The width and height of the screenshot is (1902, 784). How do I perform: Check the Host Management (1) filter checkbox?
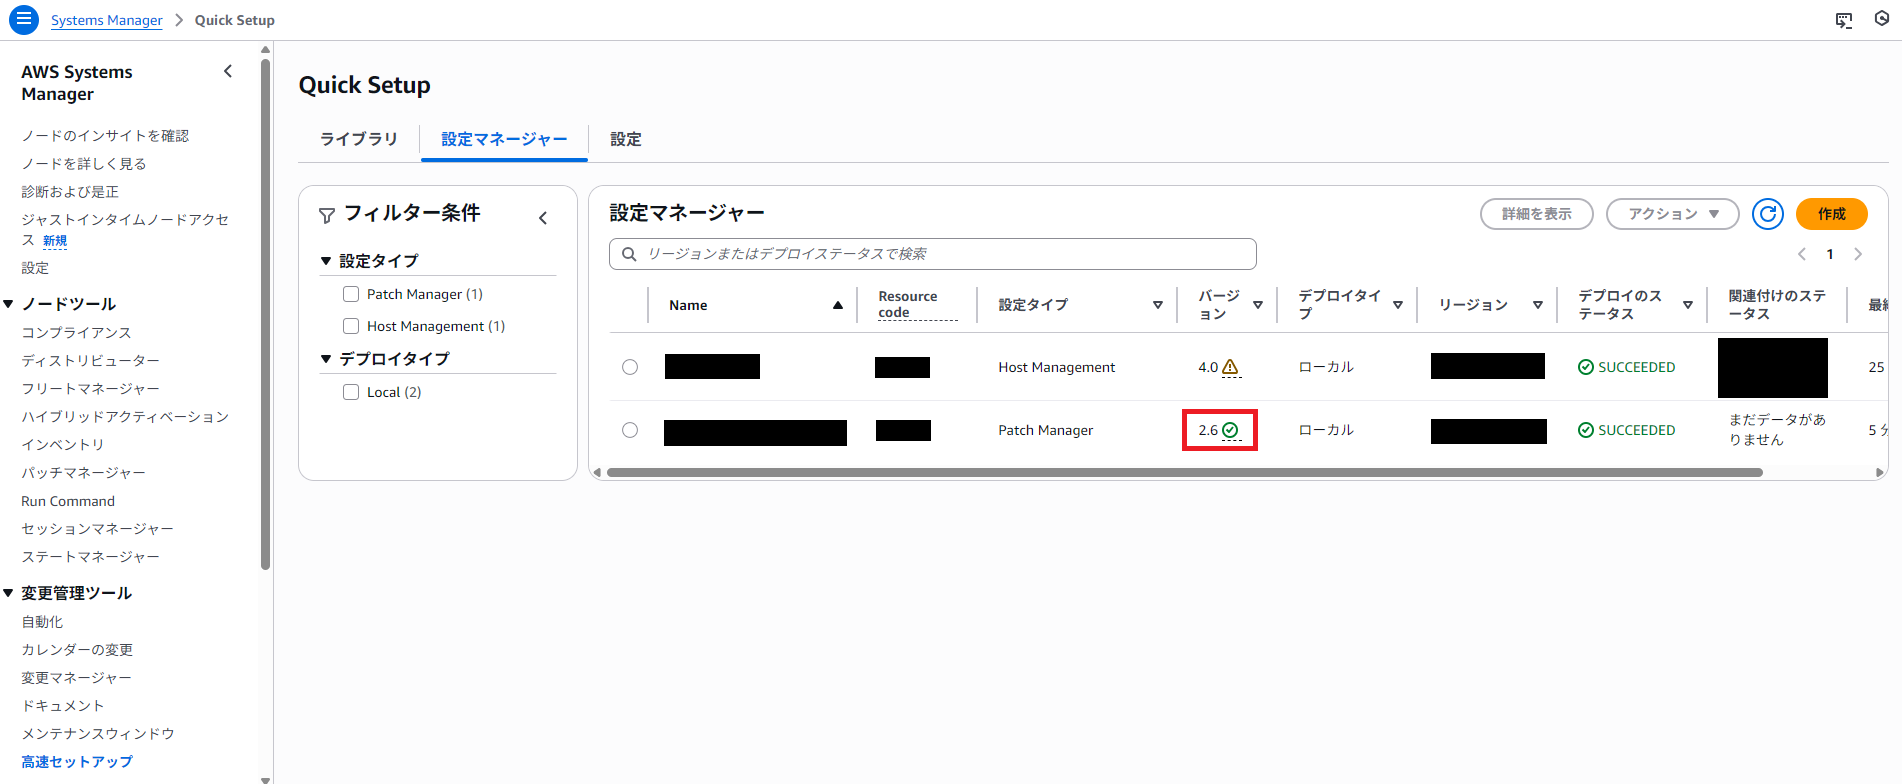point(351,326)
